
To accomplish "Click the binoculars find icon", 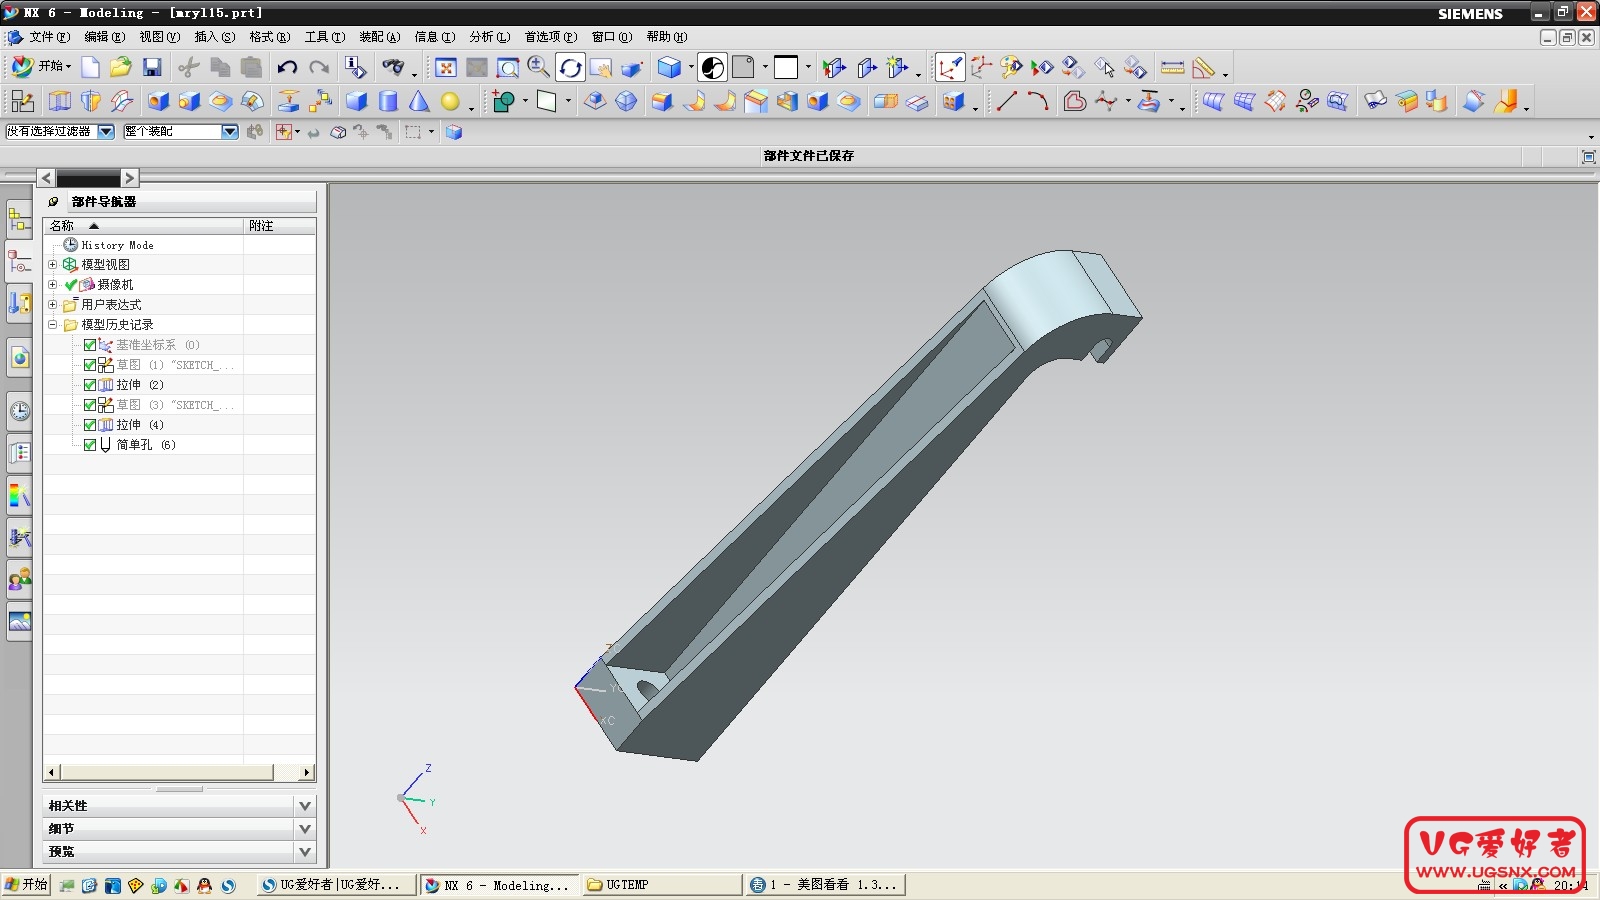I will (393, 67).
